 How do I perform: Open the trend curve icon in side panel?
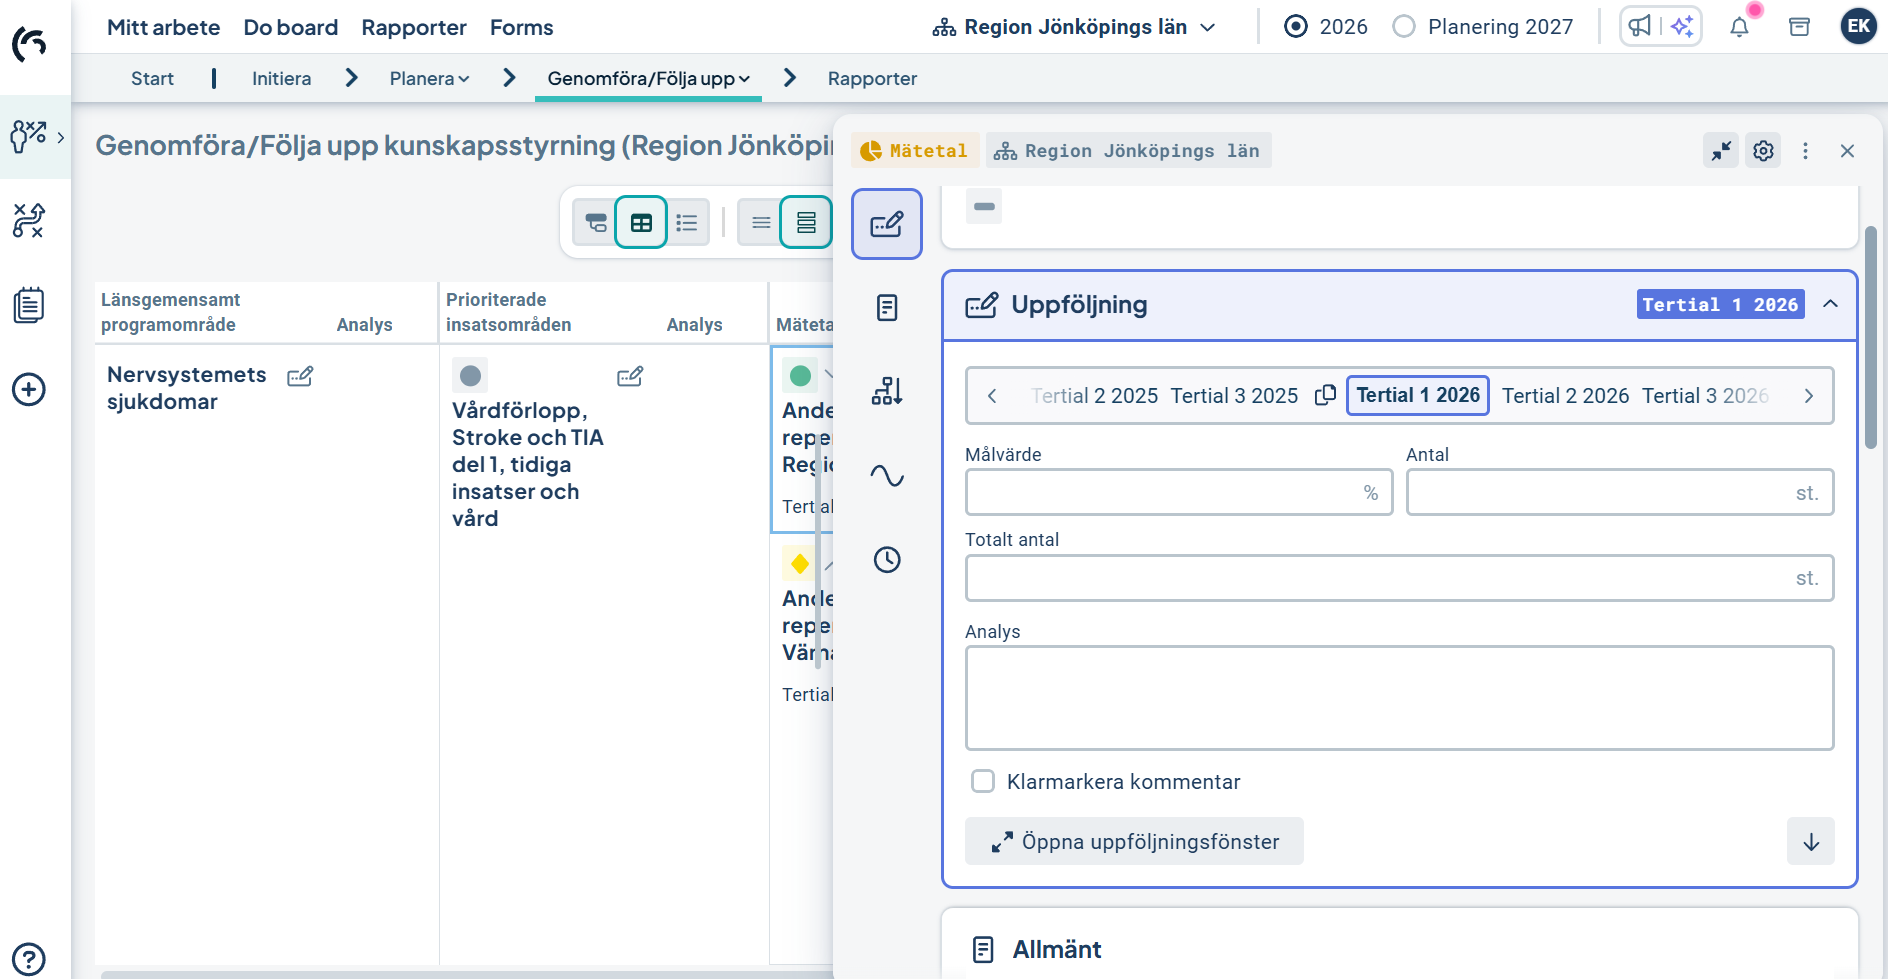tap(887, 475)
